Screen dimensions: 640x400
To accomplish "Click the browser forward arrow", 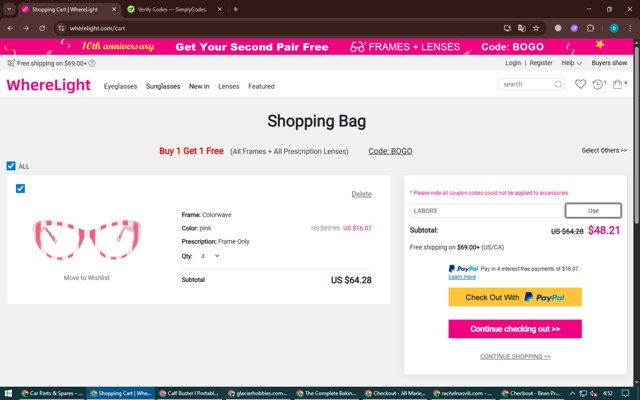I will 26,28.
